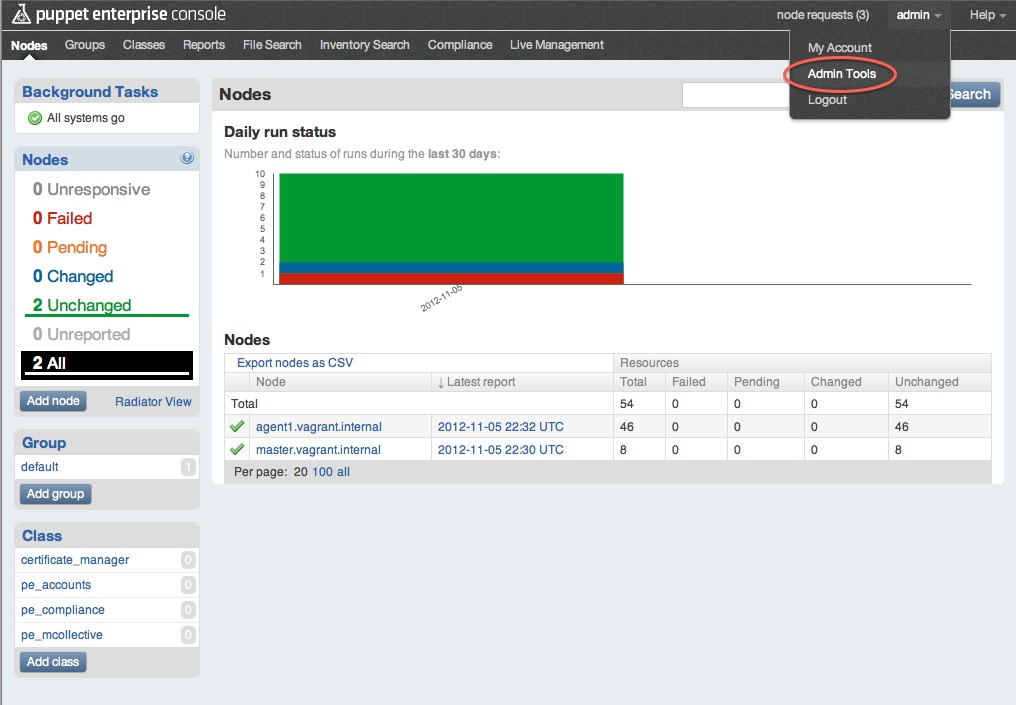Viewport: 1016px width, 705px height.
Task: Choose Logout from the admin menu
Action: coord(827,100)
